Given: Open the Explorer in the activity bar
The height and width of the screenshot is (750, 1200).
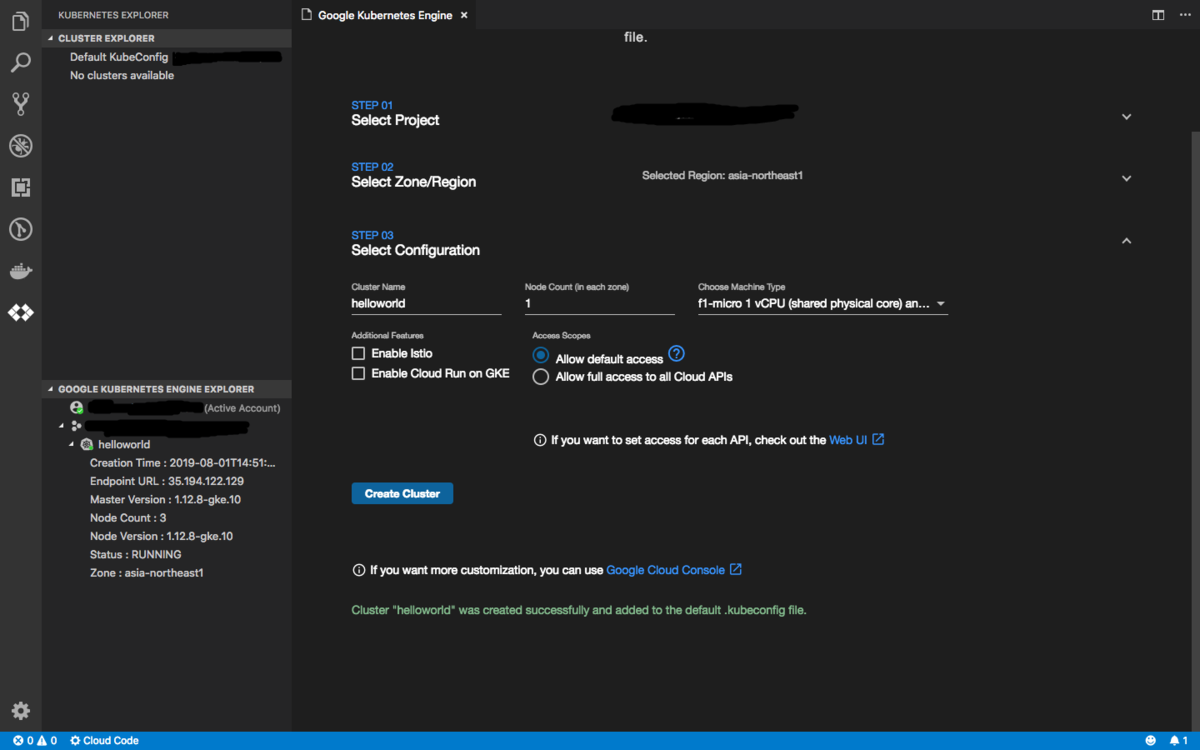Looking at the screenshot, I should coord(20,20).
